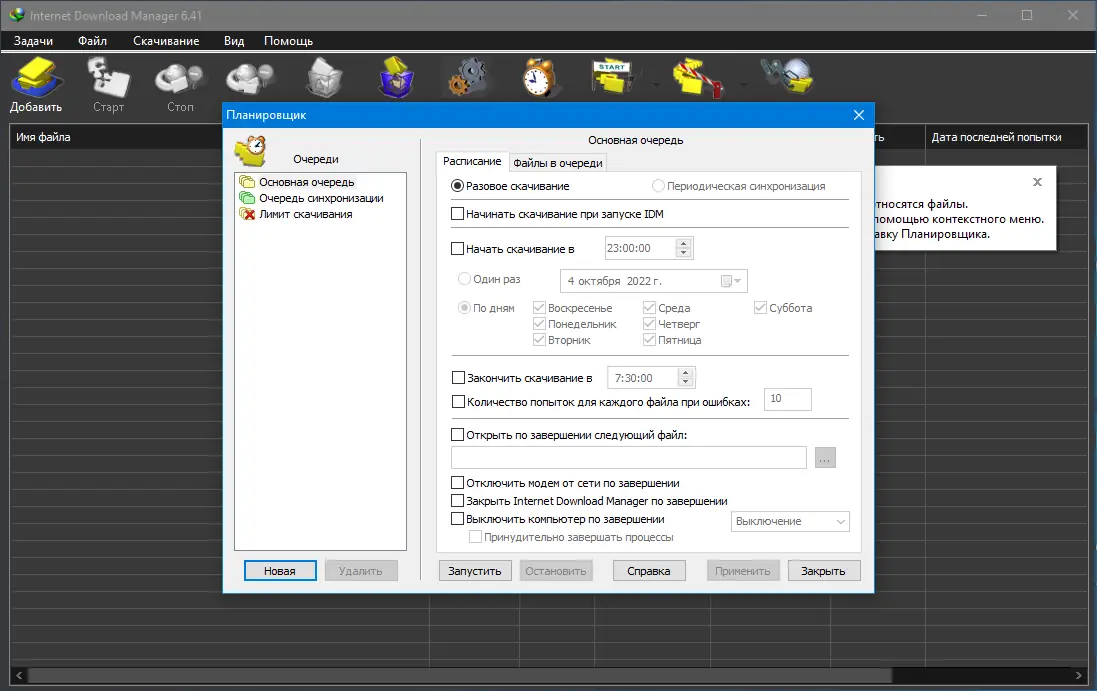
Task: Click the retry count field showing 10
Action: pos(788,399)
